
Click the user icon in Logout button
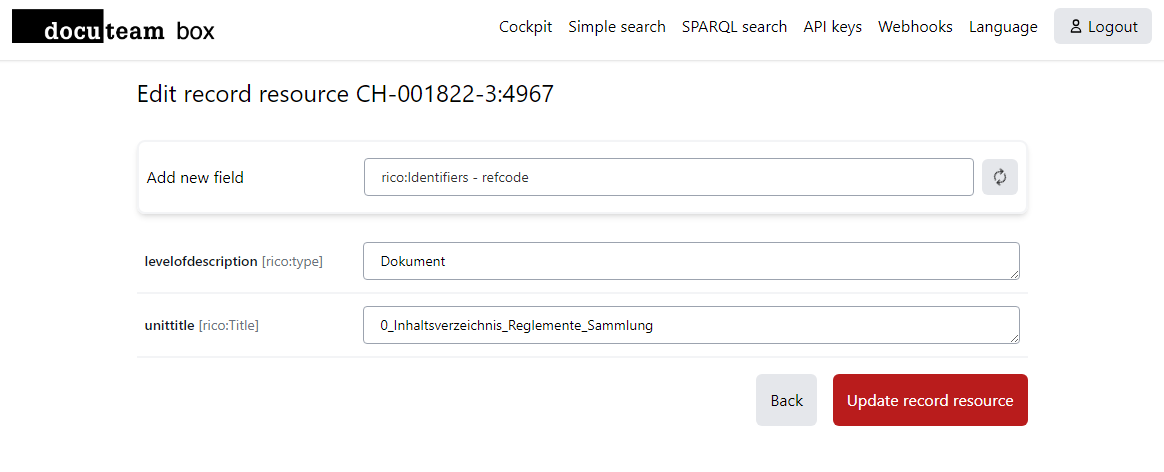click(x=1076, y=27)
